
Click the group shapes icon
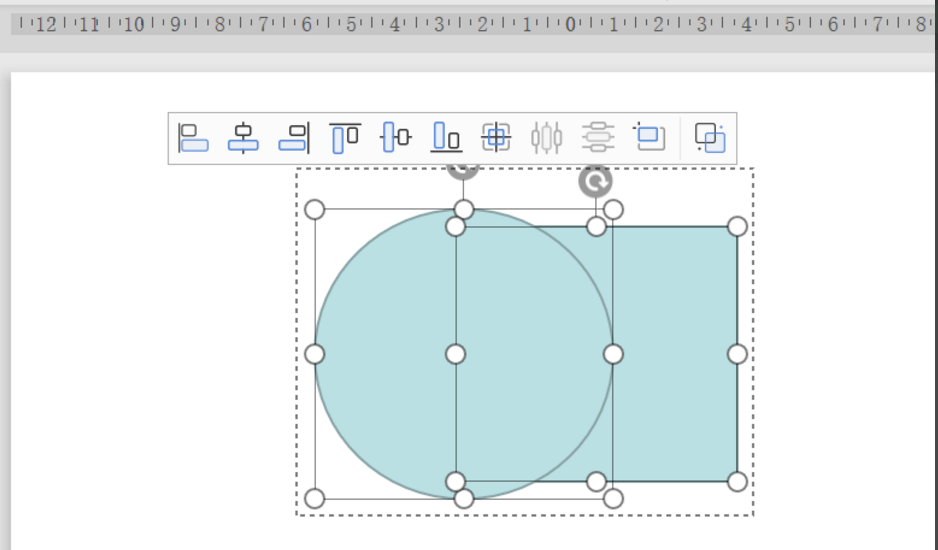click(x=710, y=138)
